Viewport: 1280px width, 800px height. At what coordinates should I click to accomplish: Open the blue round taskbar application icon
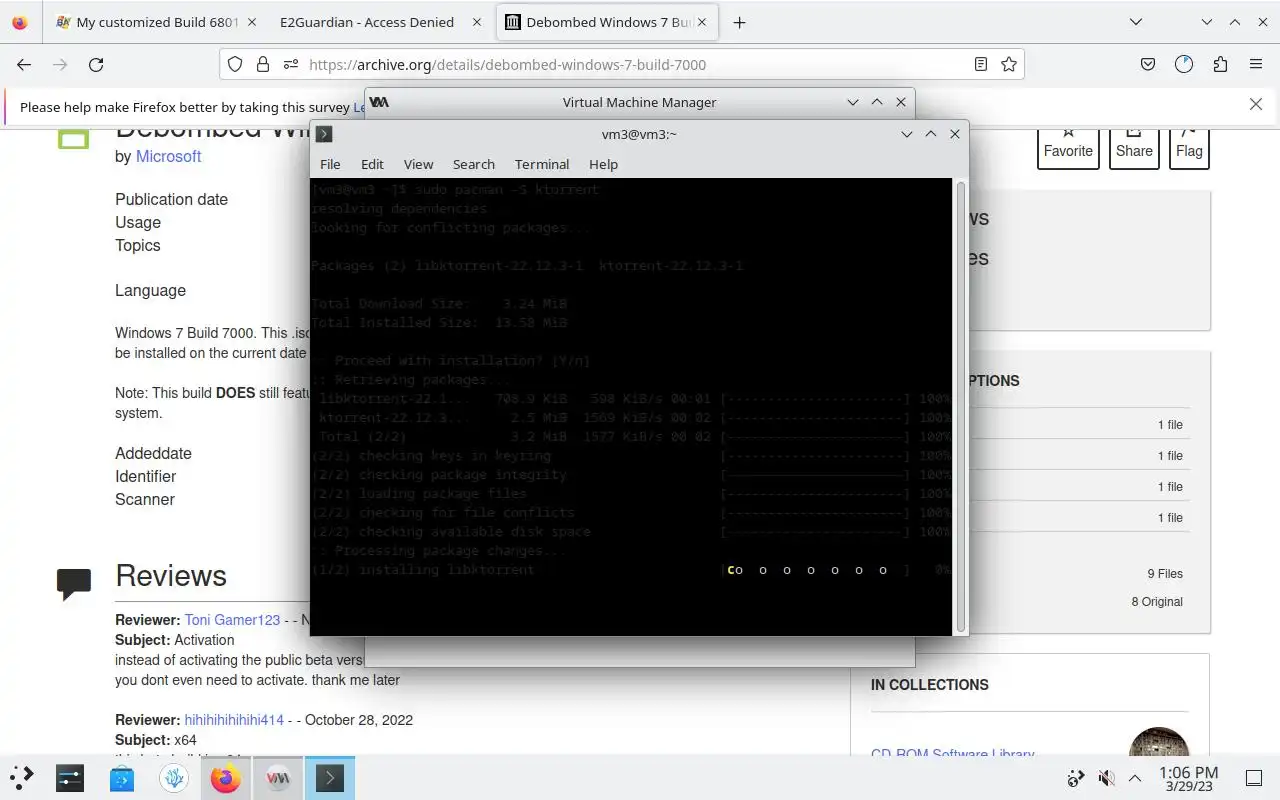[x=174, y=777]
